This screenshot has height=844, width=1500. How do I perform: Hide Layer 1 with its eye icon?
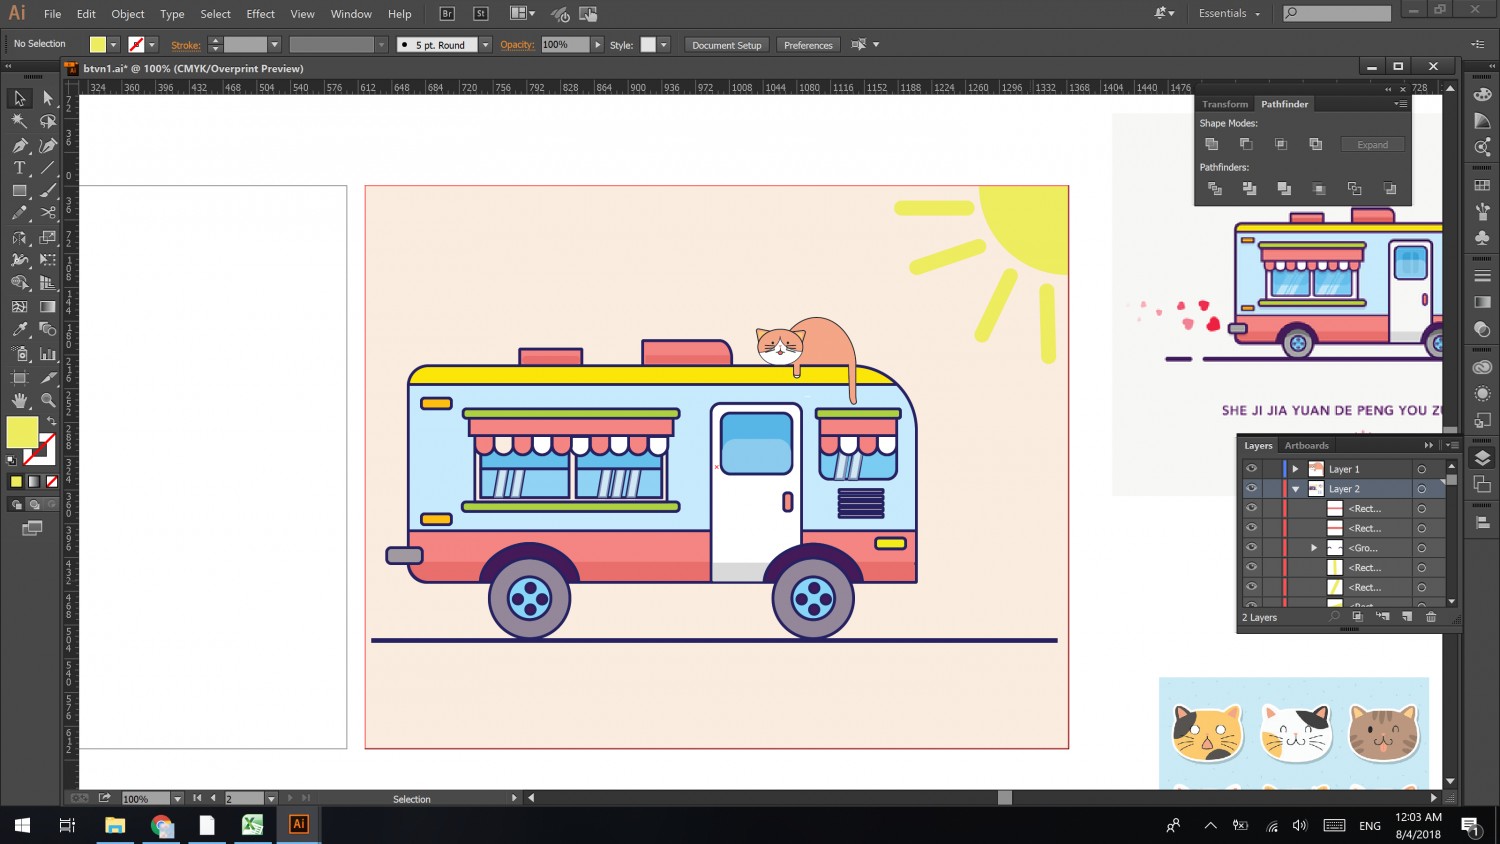[1251, 468]
